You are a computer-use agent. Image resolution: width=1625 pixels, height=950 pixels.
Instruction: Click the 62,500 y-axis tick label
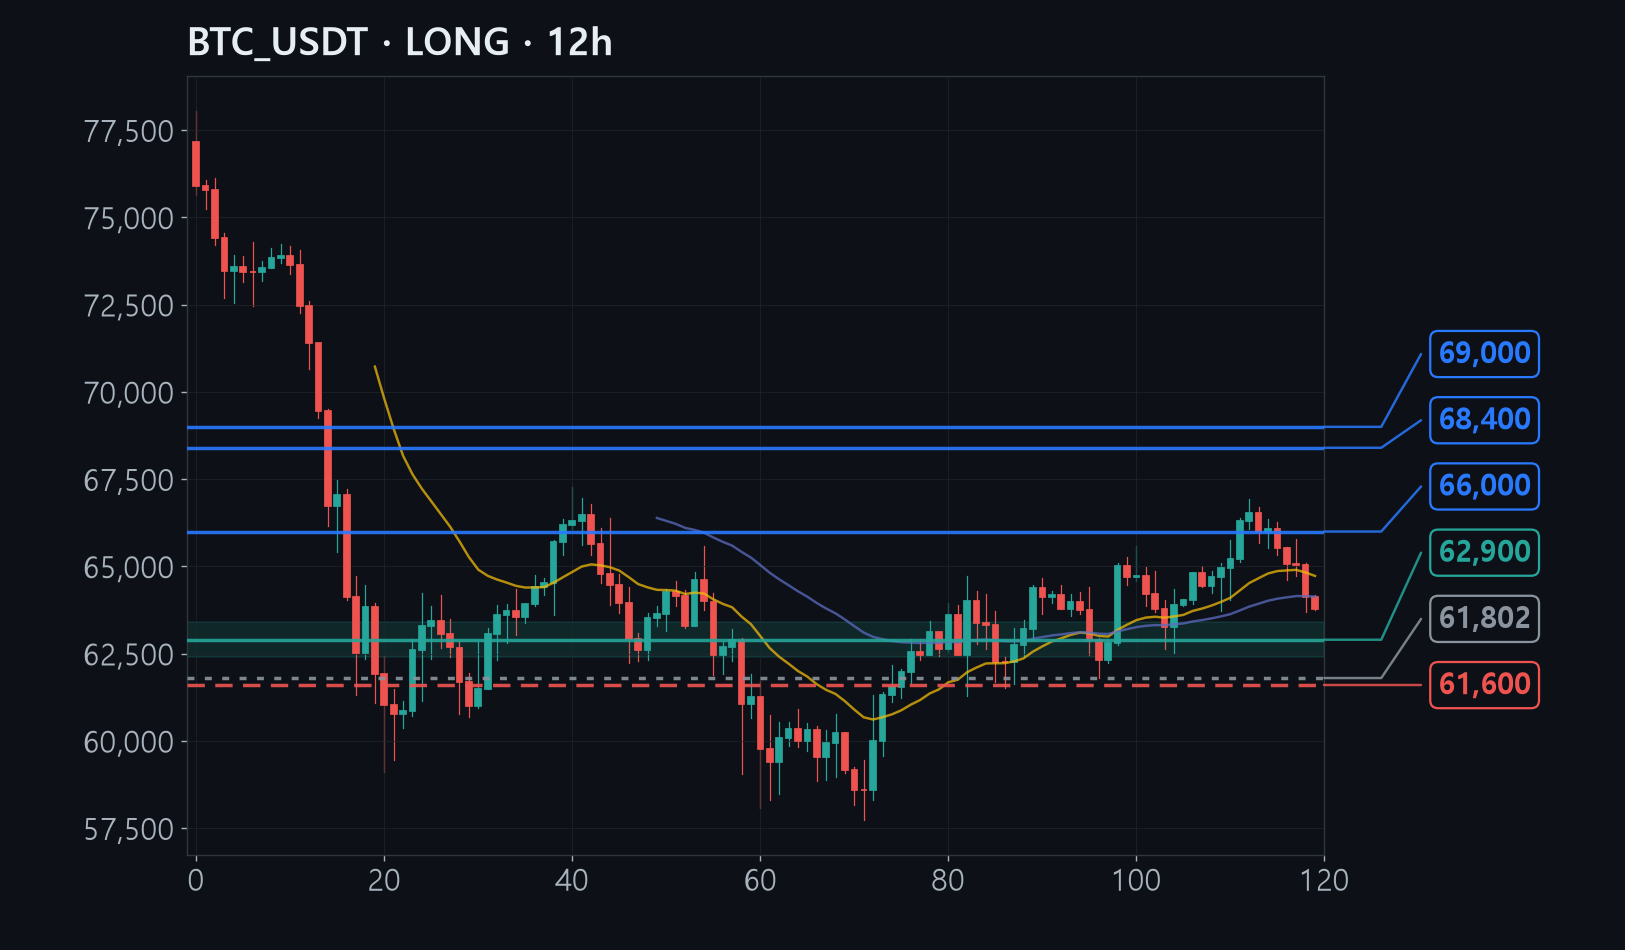pyautogui.click(x=129, y=655)
